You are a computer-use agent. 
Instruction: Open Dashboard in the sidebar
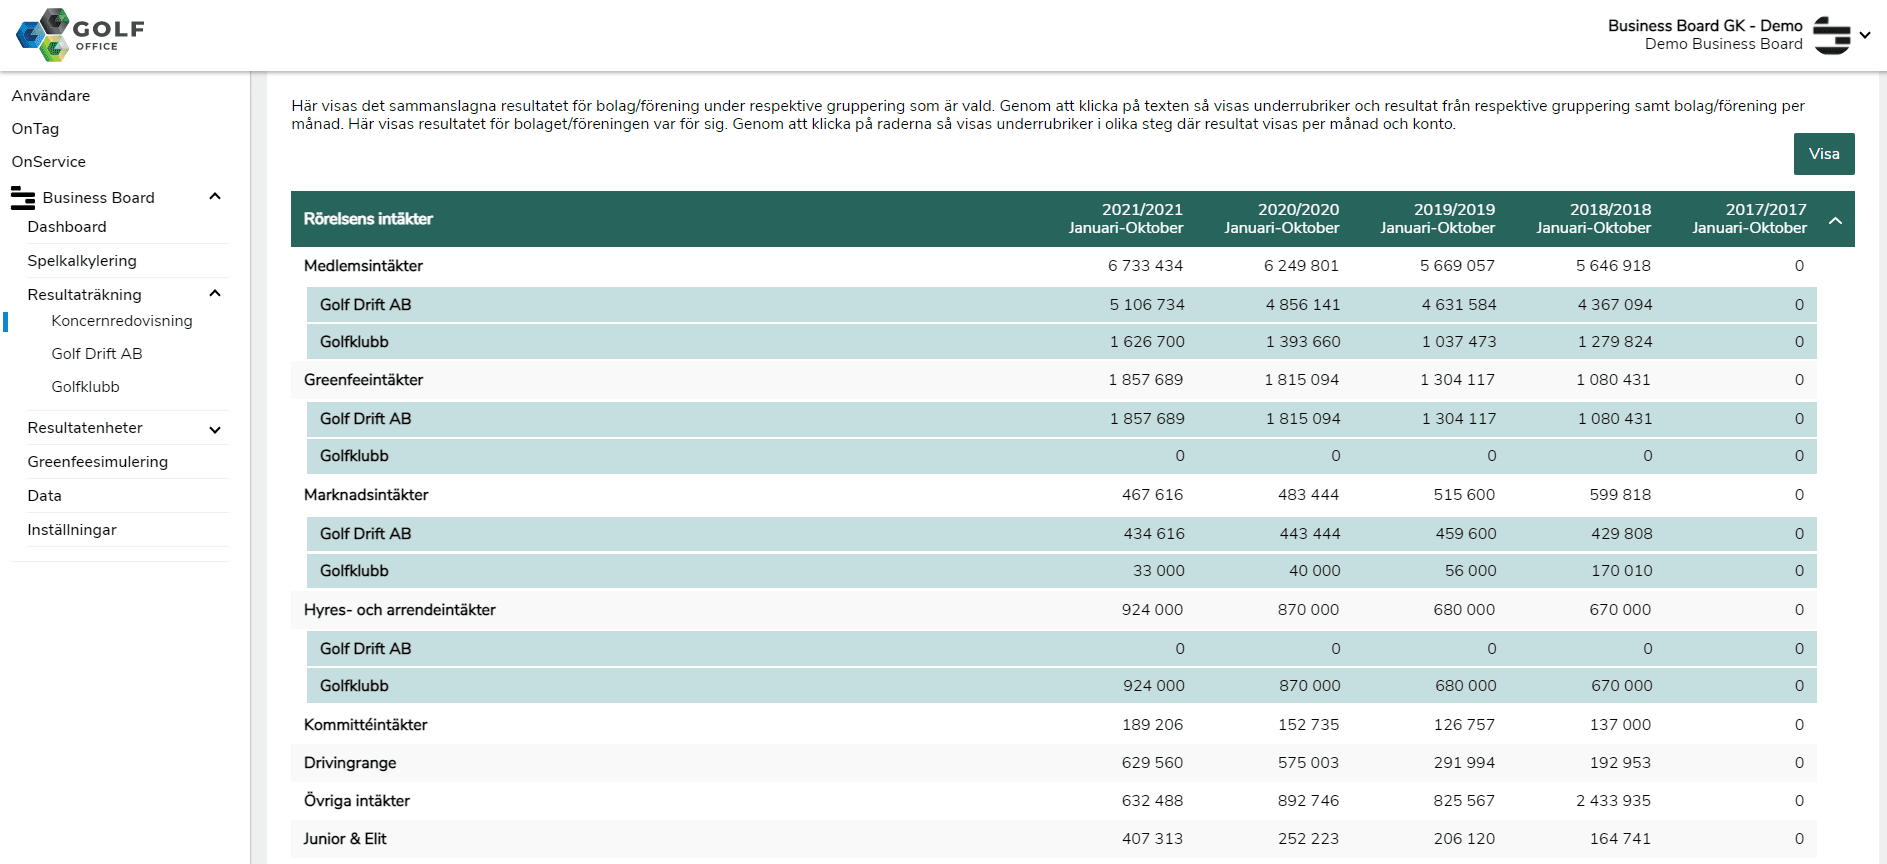coord(67,227)
